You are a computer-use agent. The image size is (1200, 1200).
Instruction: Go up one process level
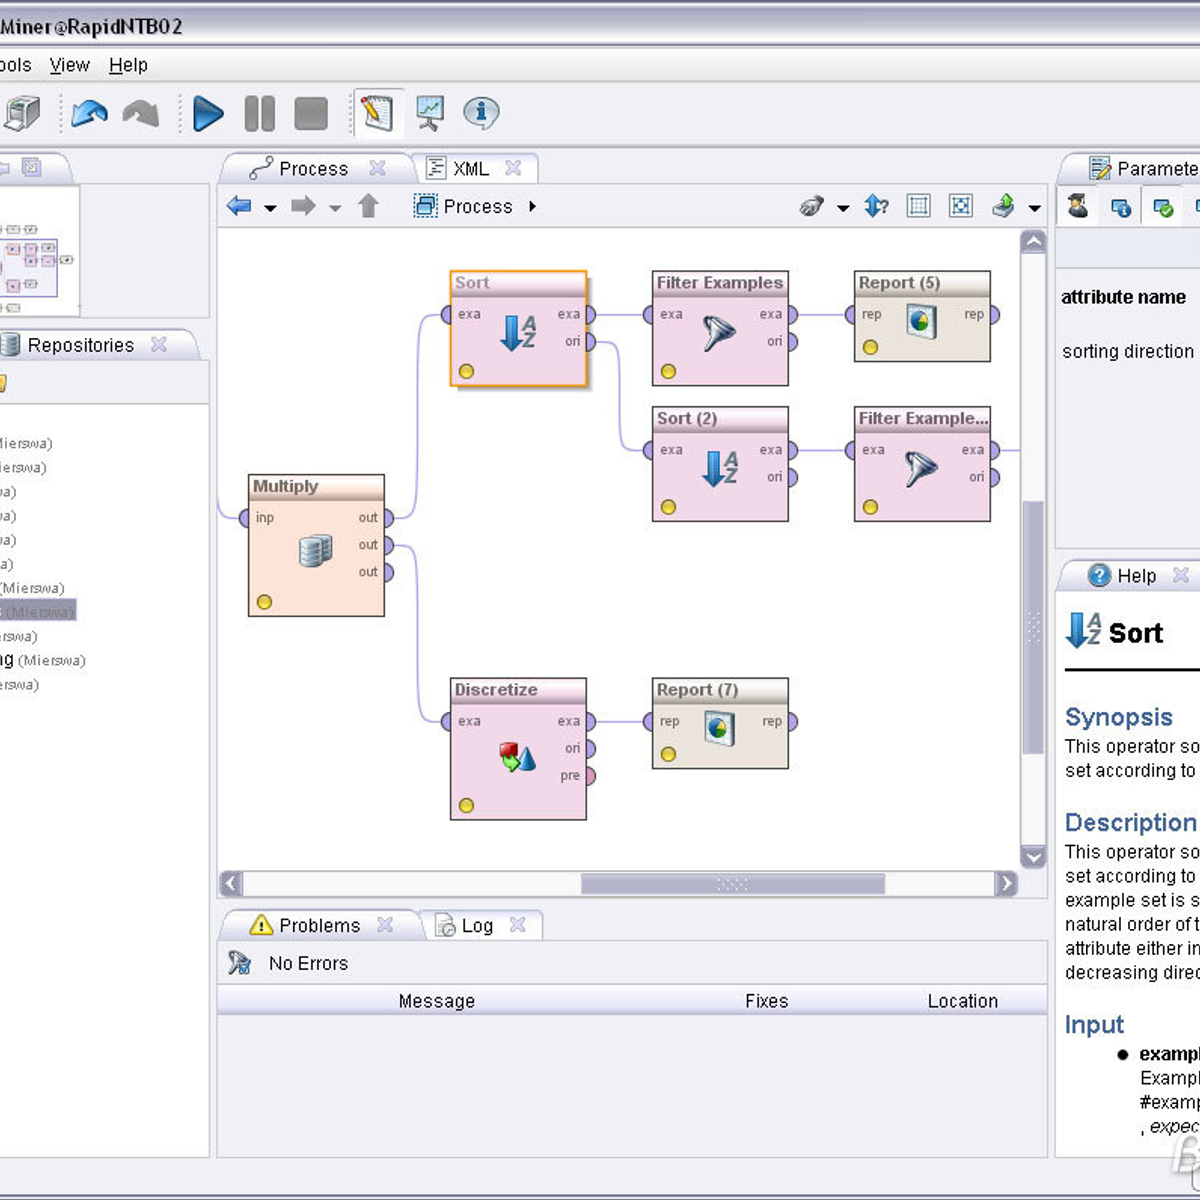[x=368, y=206]
